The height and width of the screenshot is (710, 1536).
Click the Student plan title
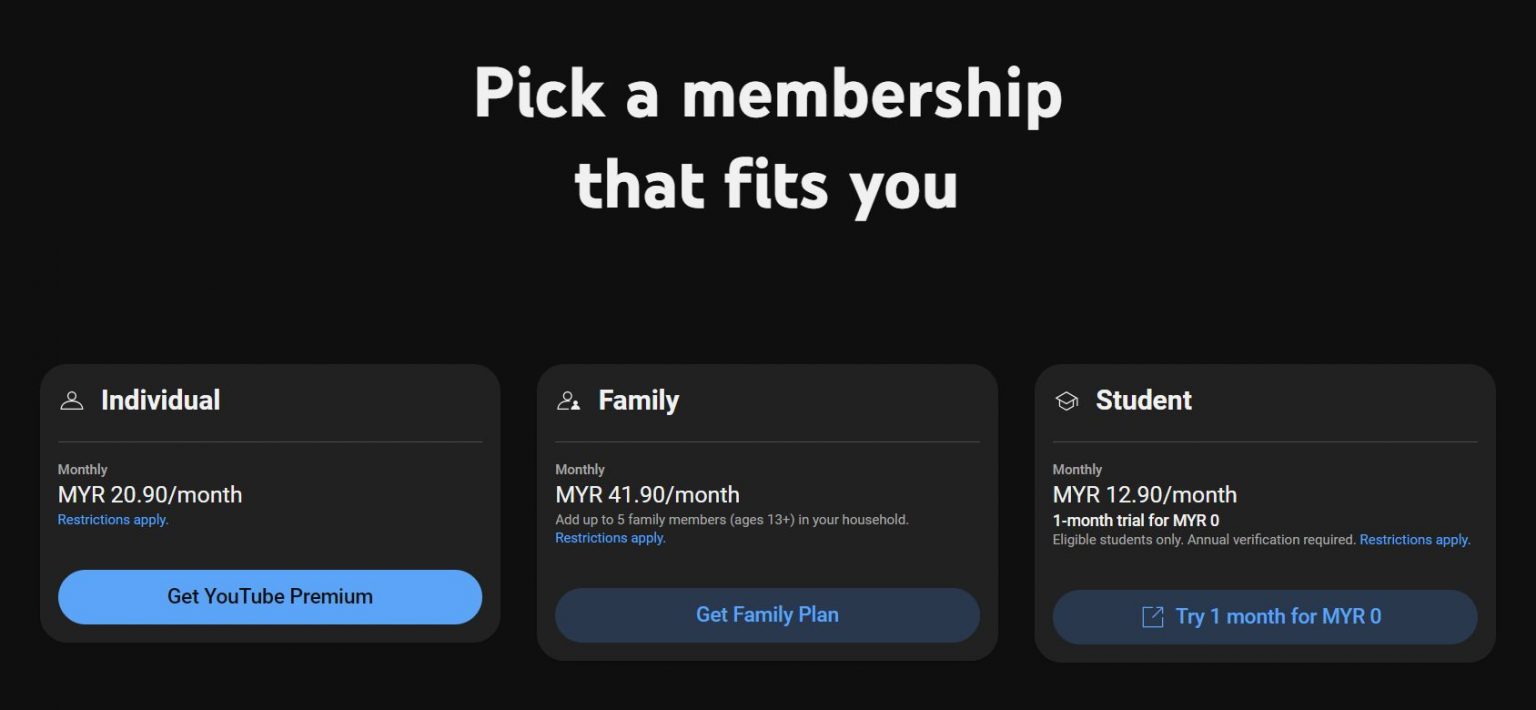1143,400
